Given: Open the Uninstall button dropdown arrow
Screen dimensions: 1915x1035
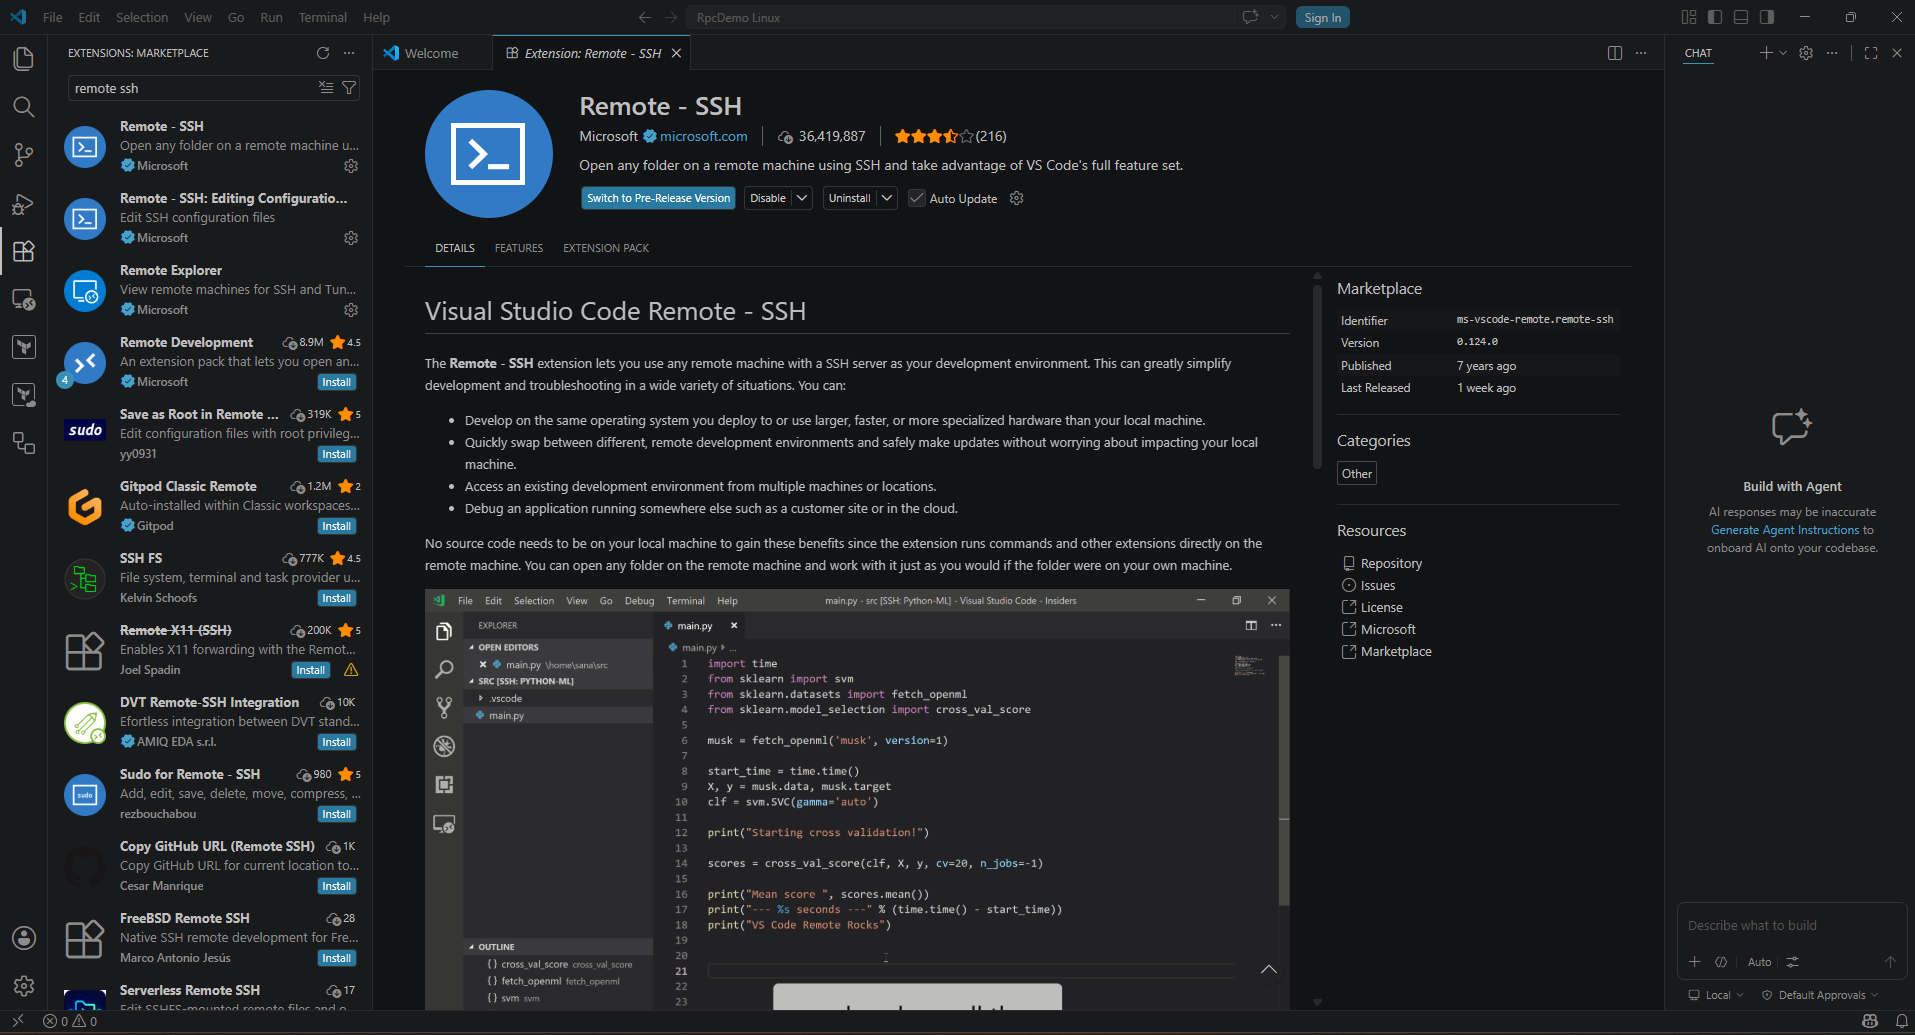Looking at the screenshot, I should pos(887,198).
